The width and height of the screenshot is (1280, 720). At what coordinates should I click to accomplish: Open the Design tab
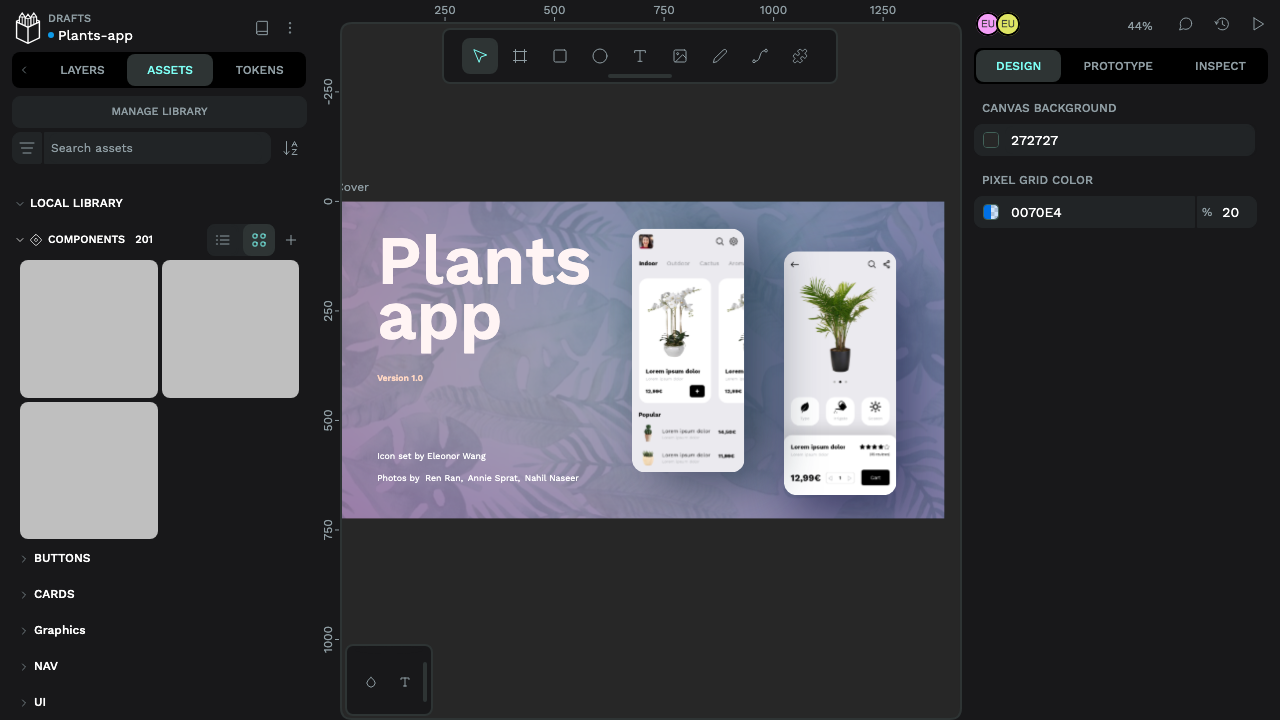[x=1018, y=66]
